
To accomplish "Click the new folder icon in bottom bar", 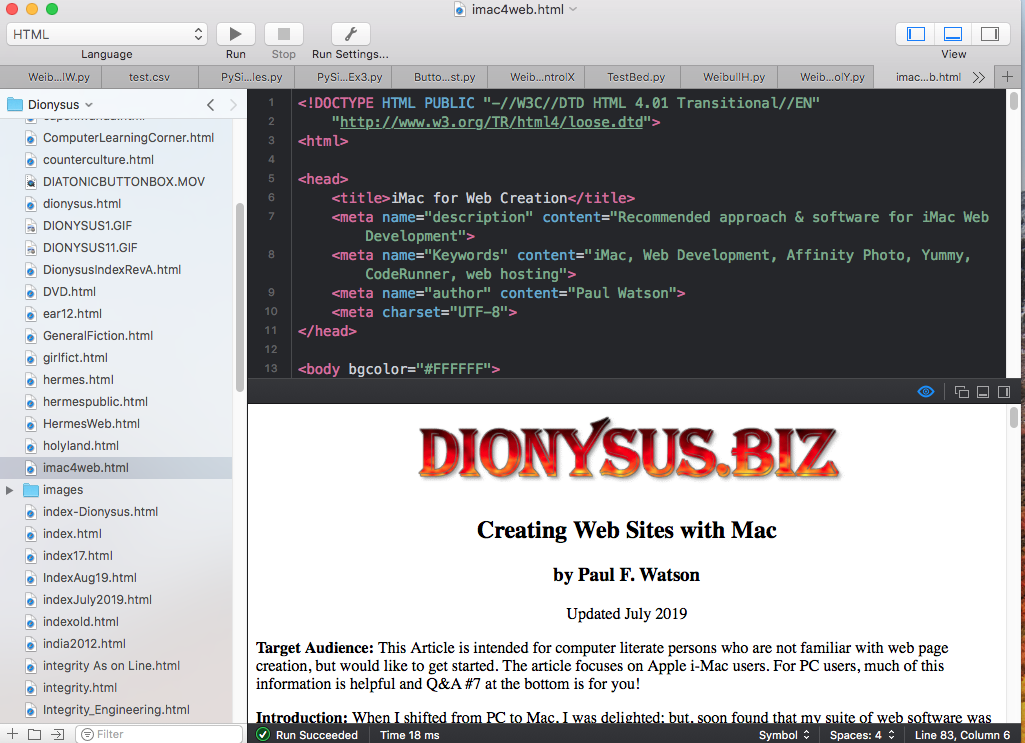I will [x=32, y=733].
